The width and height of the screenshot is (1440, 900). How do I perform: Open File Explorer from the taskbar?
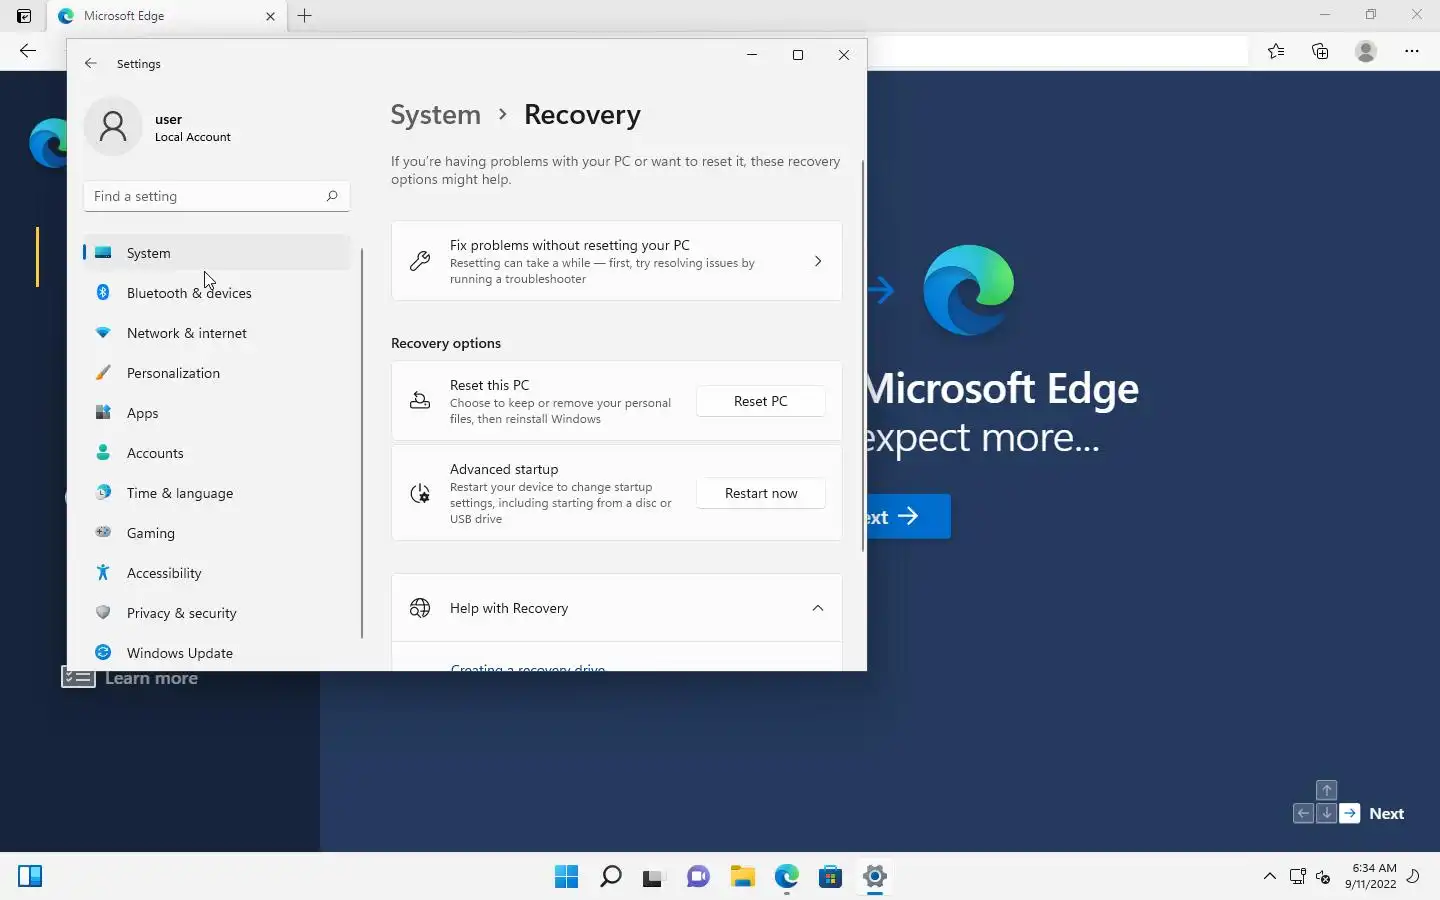tap(742, 877)
